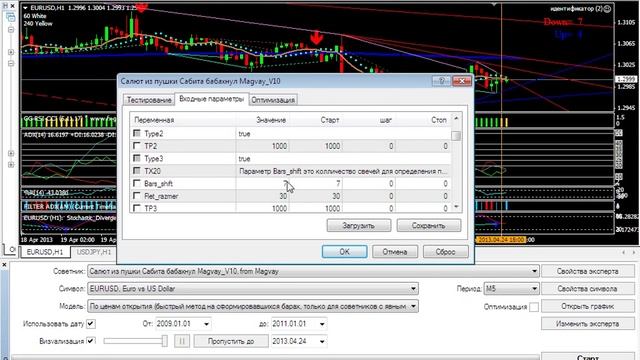The height and width of the screenshot is (360, 640).
Task: Check the Bars_shift variable checkbox
Action: 137,183
